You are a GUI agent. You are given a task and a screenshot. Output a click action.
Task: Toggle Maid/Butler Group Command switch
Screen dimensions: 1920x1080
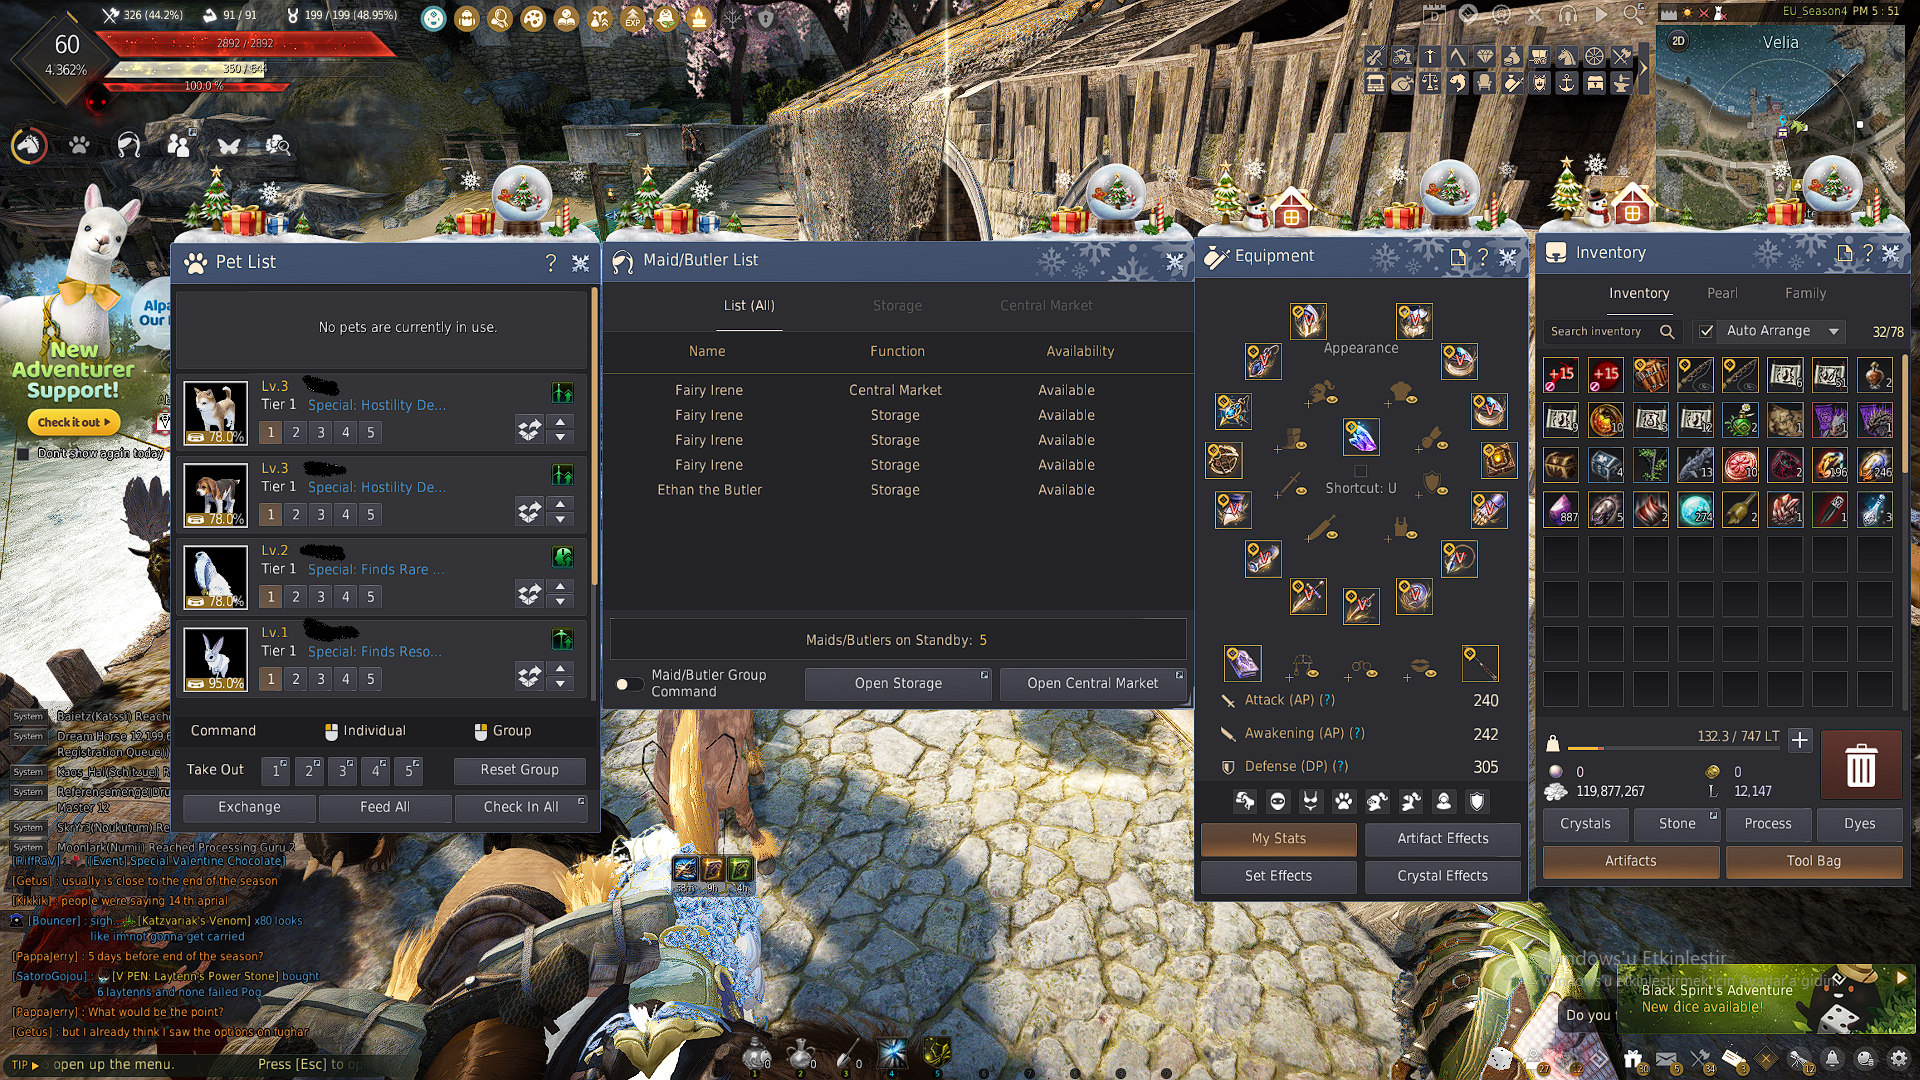point(629,684)
